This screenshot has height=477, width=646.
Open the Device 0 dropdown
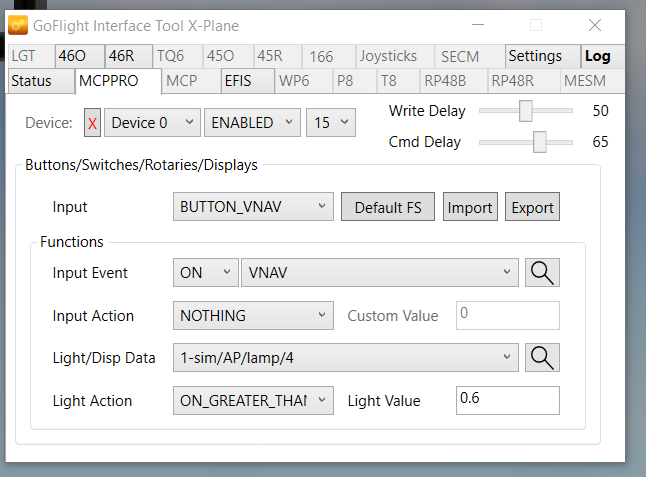(x=152, y=123)
